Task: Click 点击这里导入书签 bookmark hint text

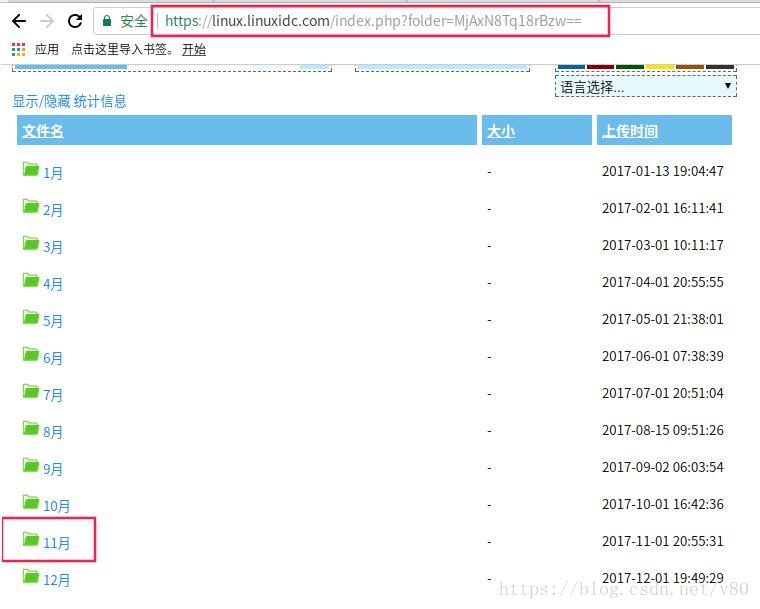Action: [x=123, y=49]
